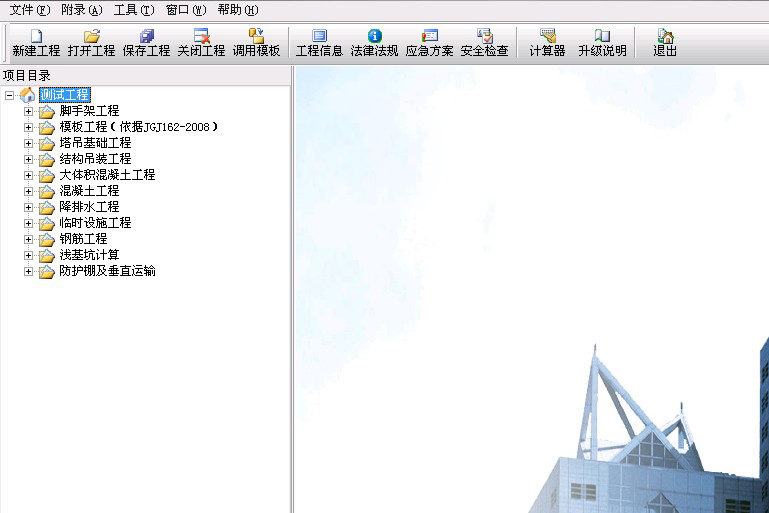Click the folder icon beside 临时设施工程
The height and width of the screenshot is (513, 769).
(x=47, y=224)
